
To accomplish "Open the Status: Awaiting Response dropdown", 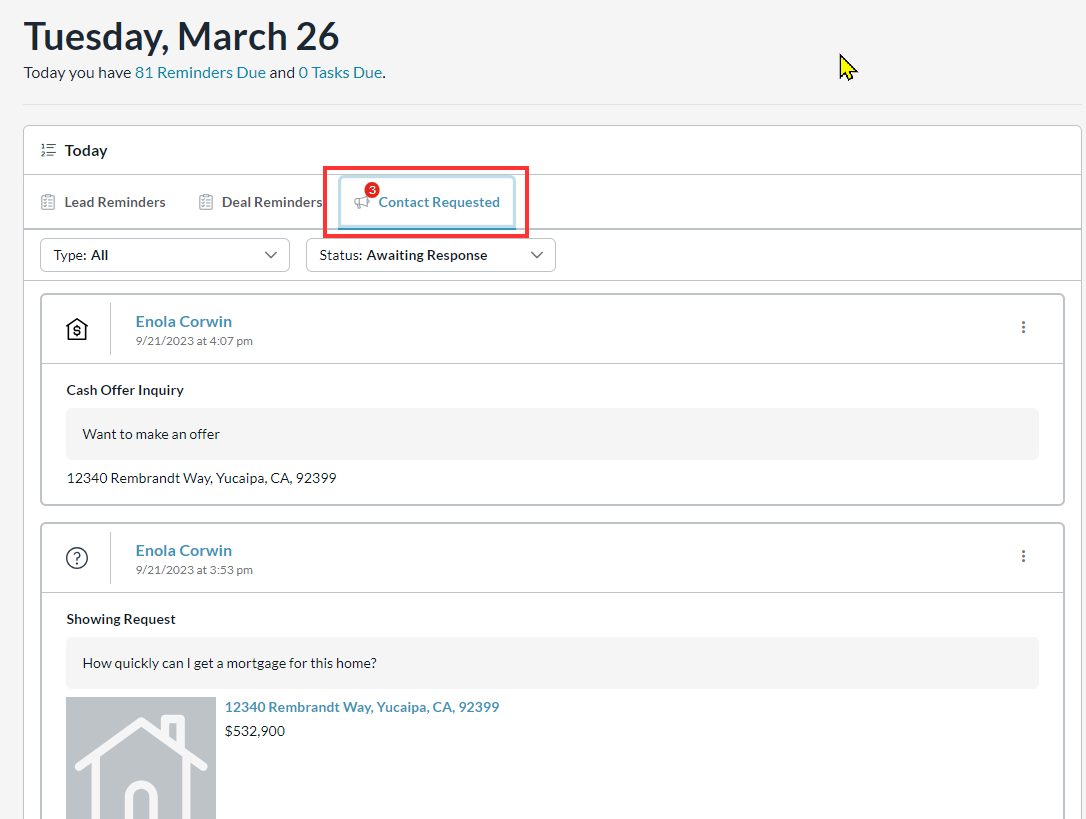I will click(430, 255).
